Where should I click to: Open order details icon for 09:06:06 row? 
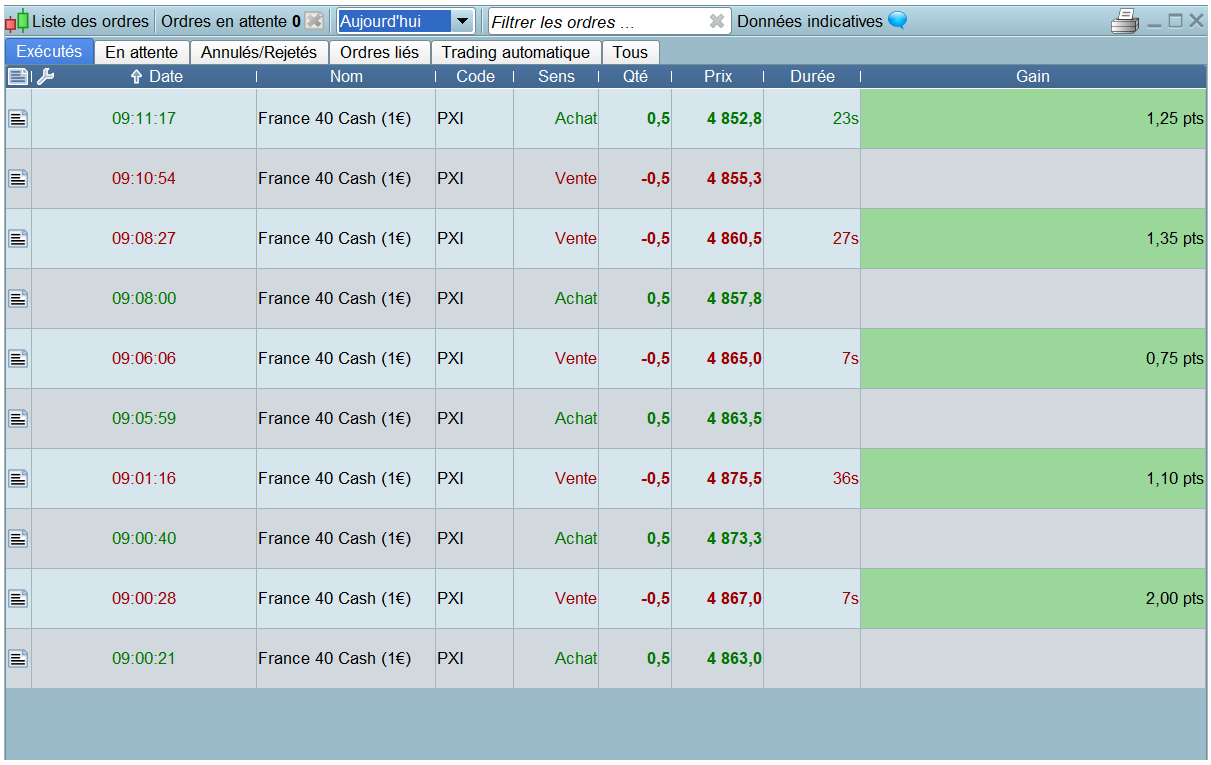18,358
